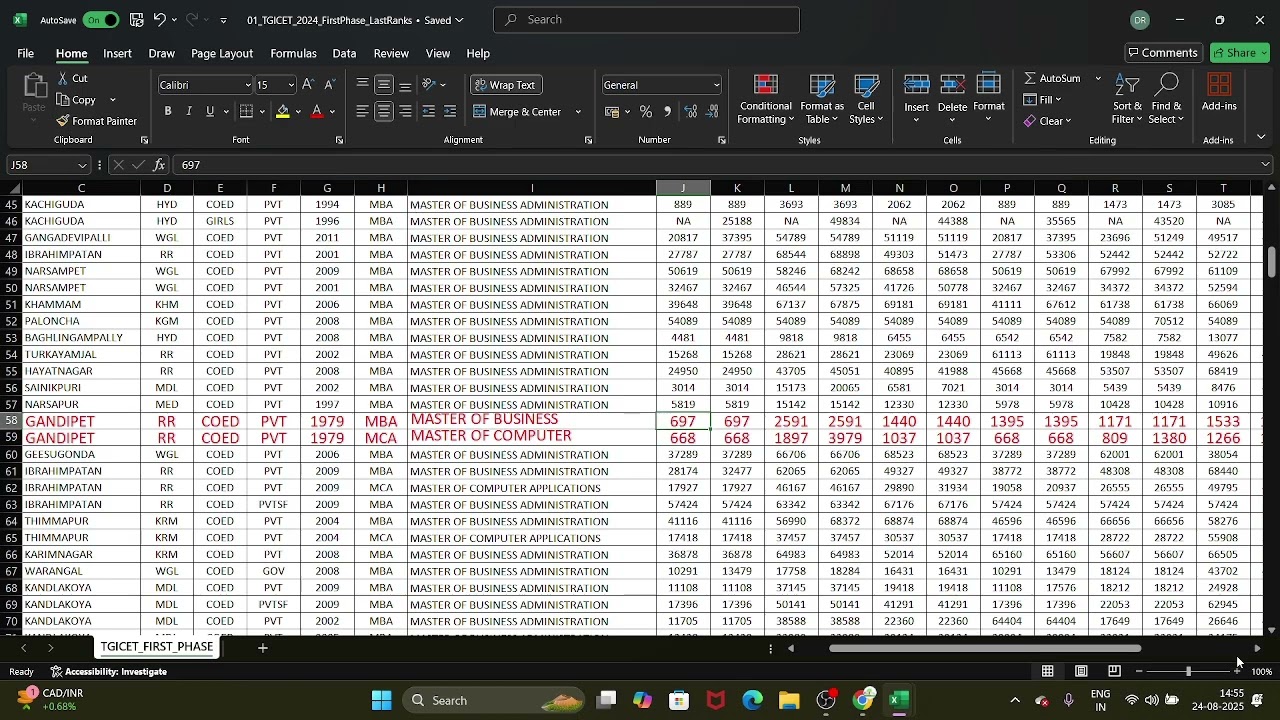The height and width of the screenshot is (720, 1280).
Task: Expand the Fill dropdown
Action: 1059,100
